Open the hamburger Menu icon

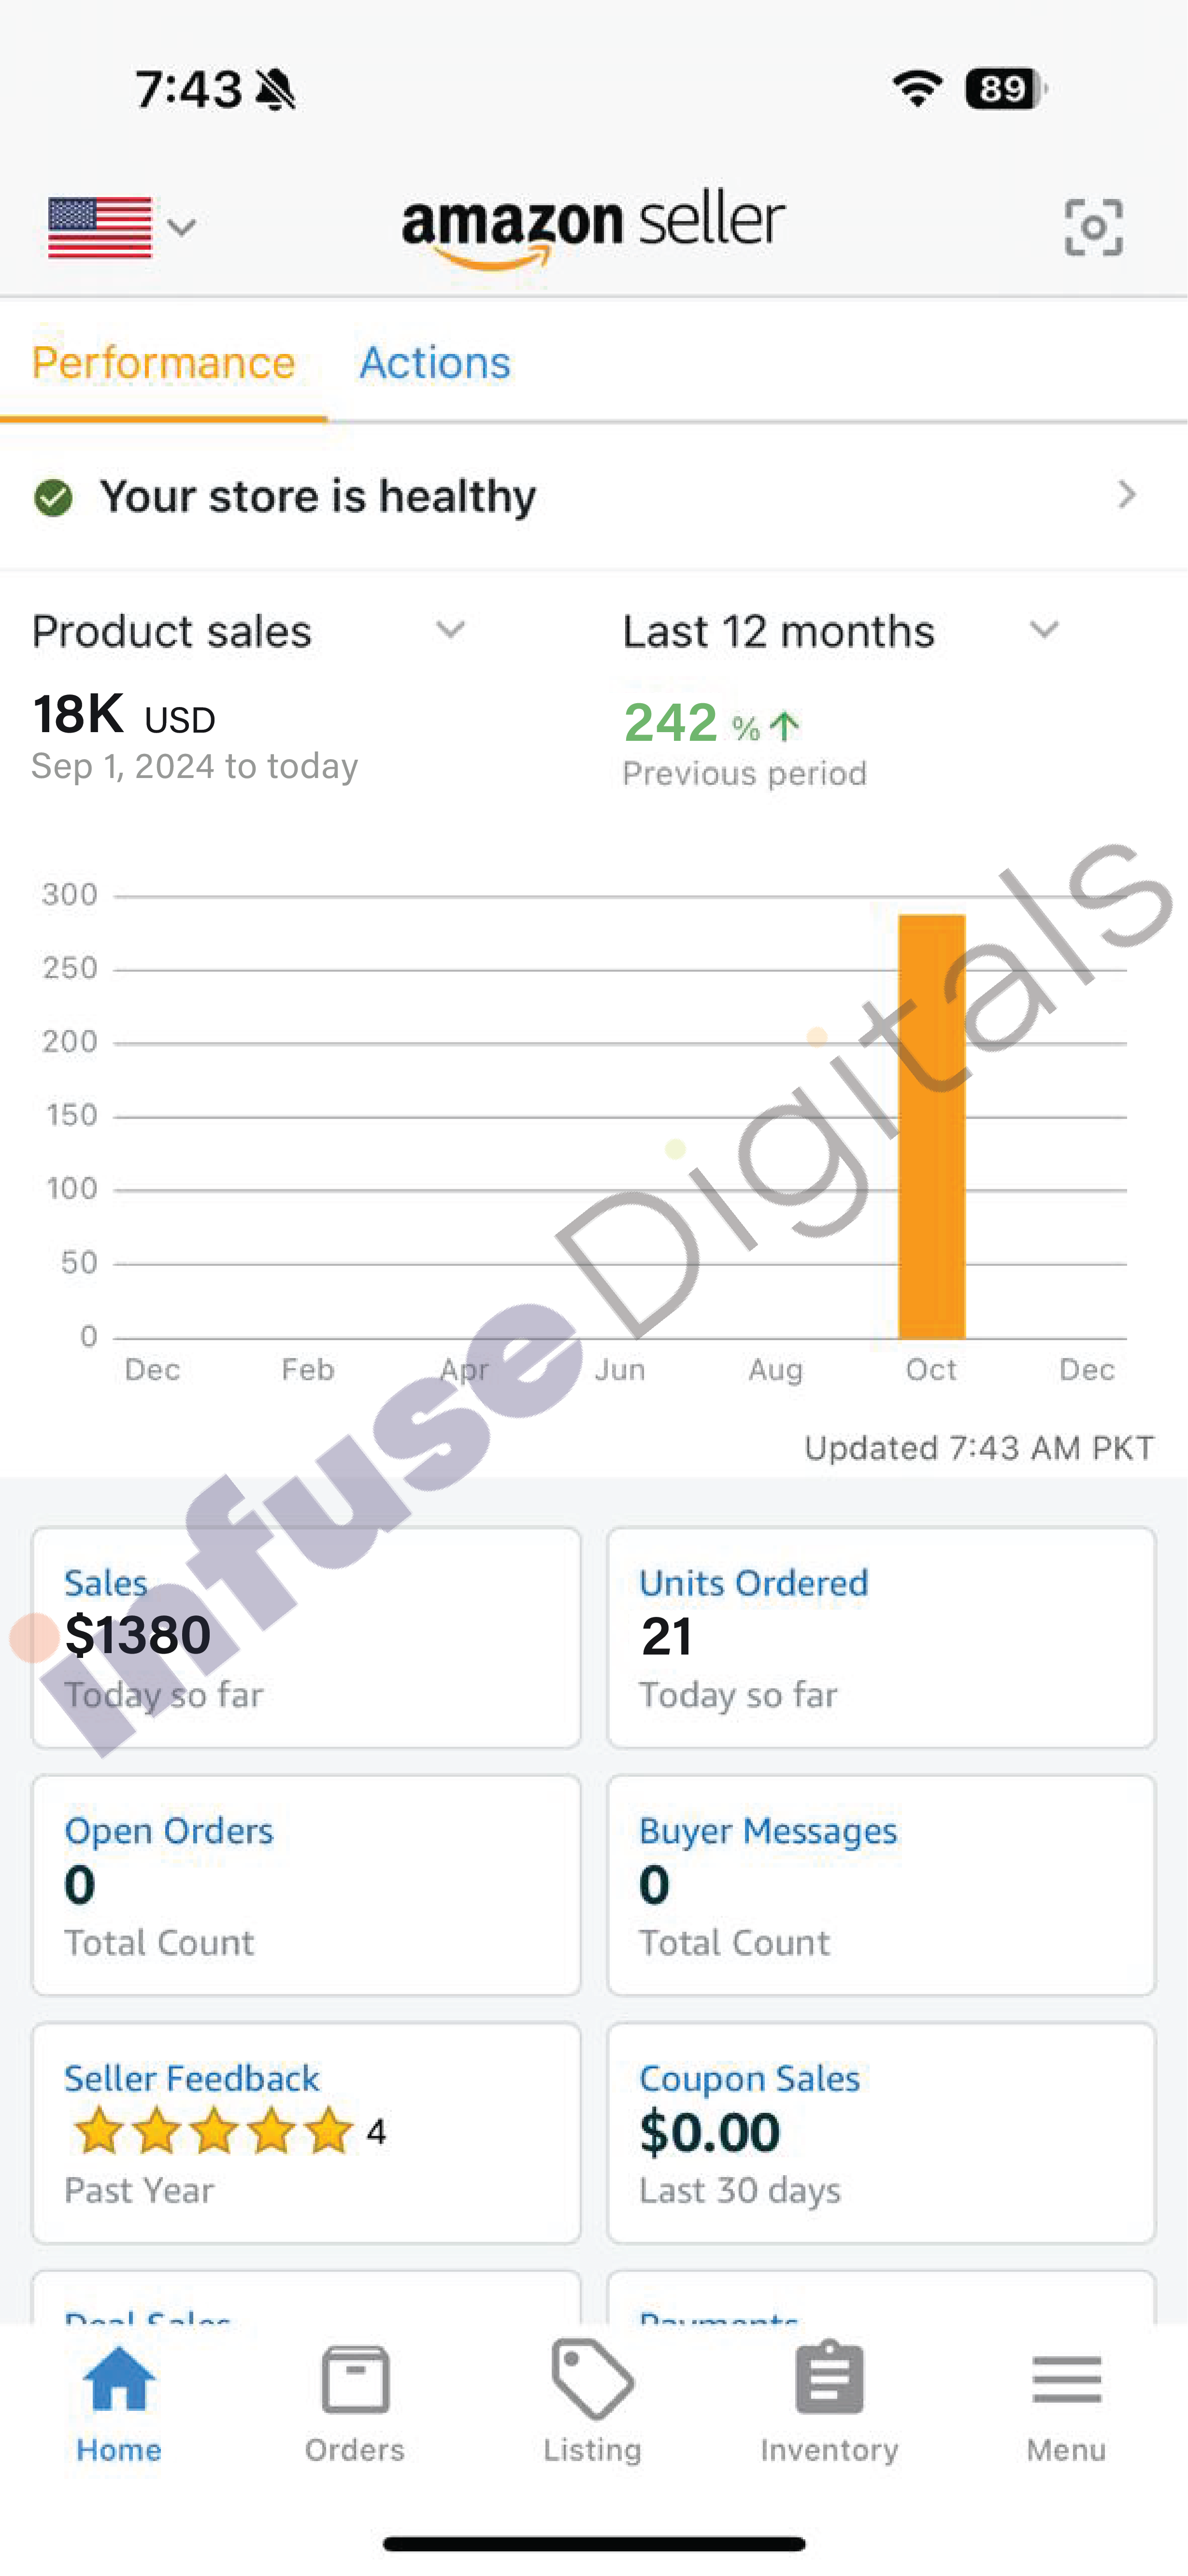click(x=1067, y=2379)
